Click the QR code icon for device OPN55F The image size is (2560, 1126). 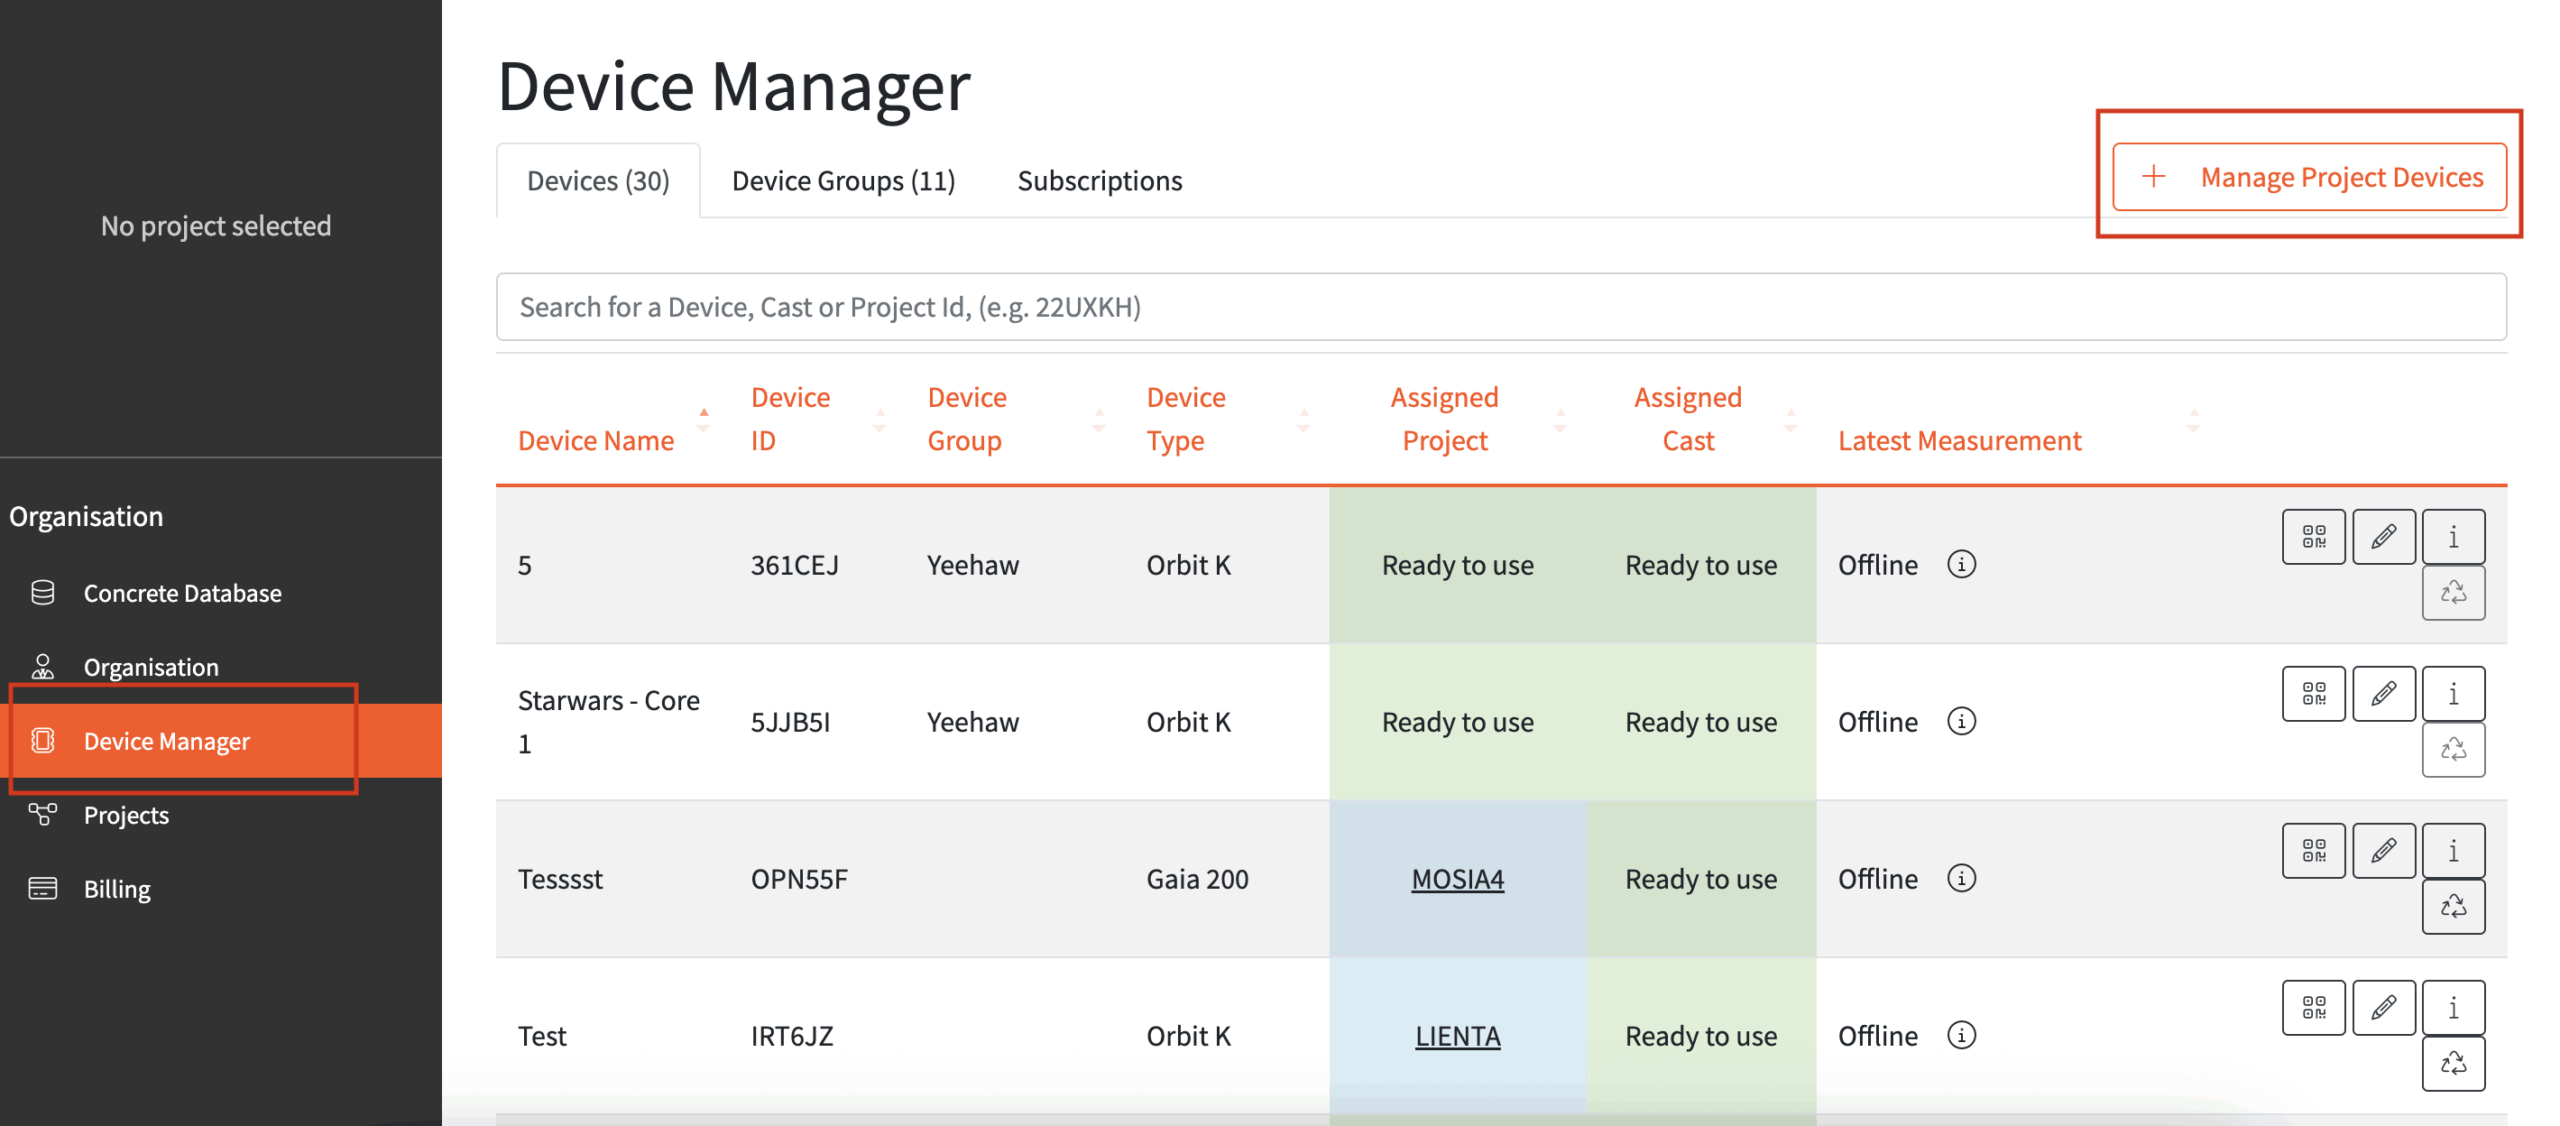pyautogui.click(x=2313, y=849)
